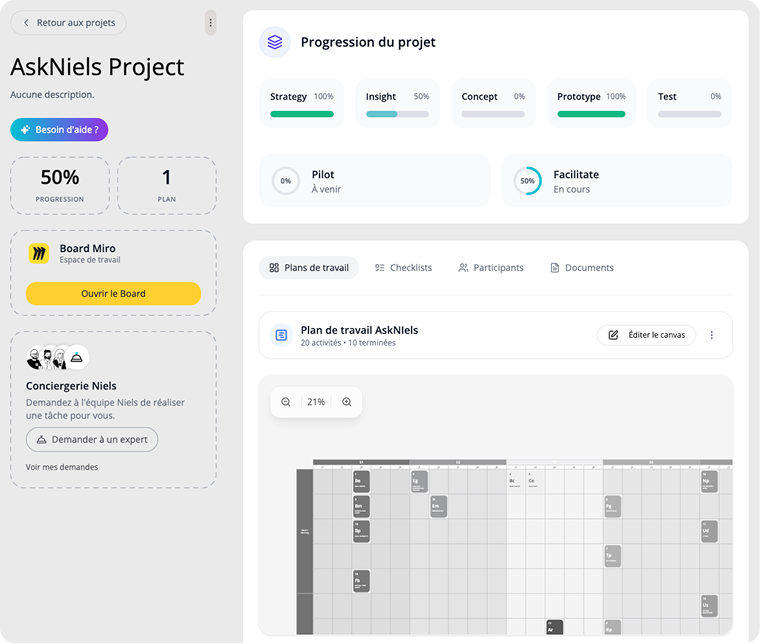Click the Plan de travail document icon
760x644 pixels.
[281, 335]
